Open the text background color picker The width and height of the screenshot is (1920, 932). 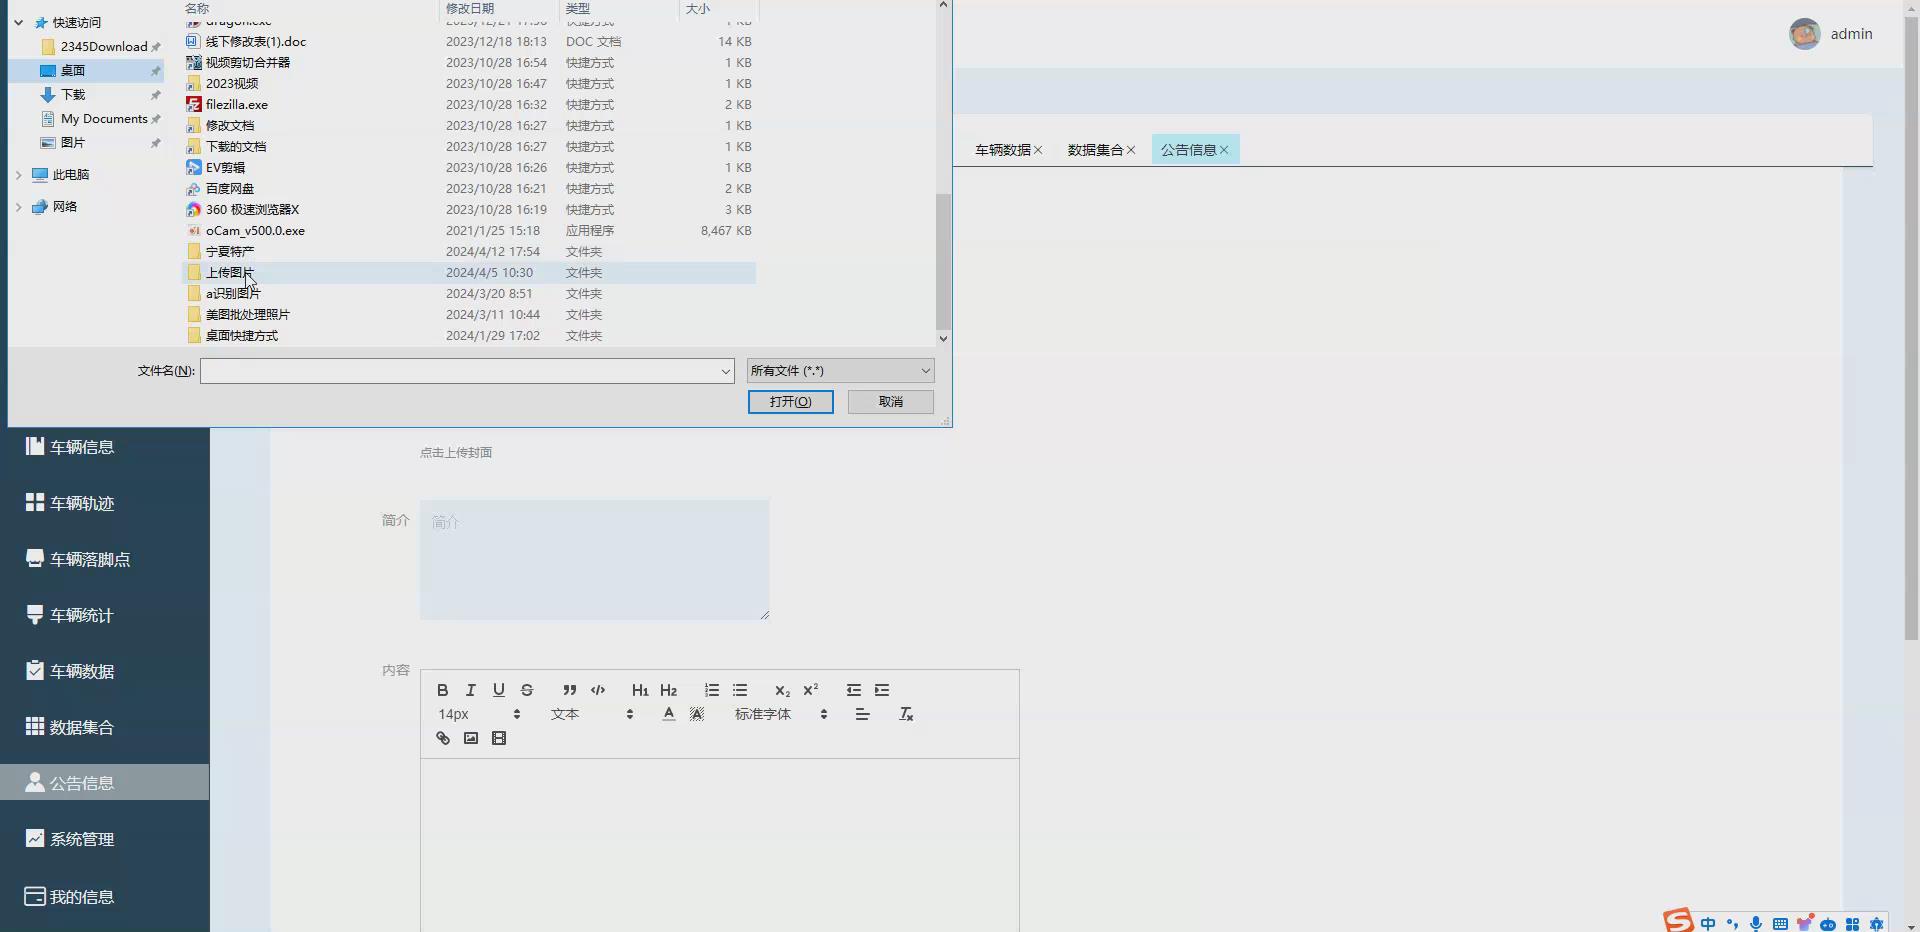tap(697, 714)
